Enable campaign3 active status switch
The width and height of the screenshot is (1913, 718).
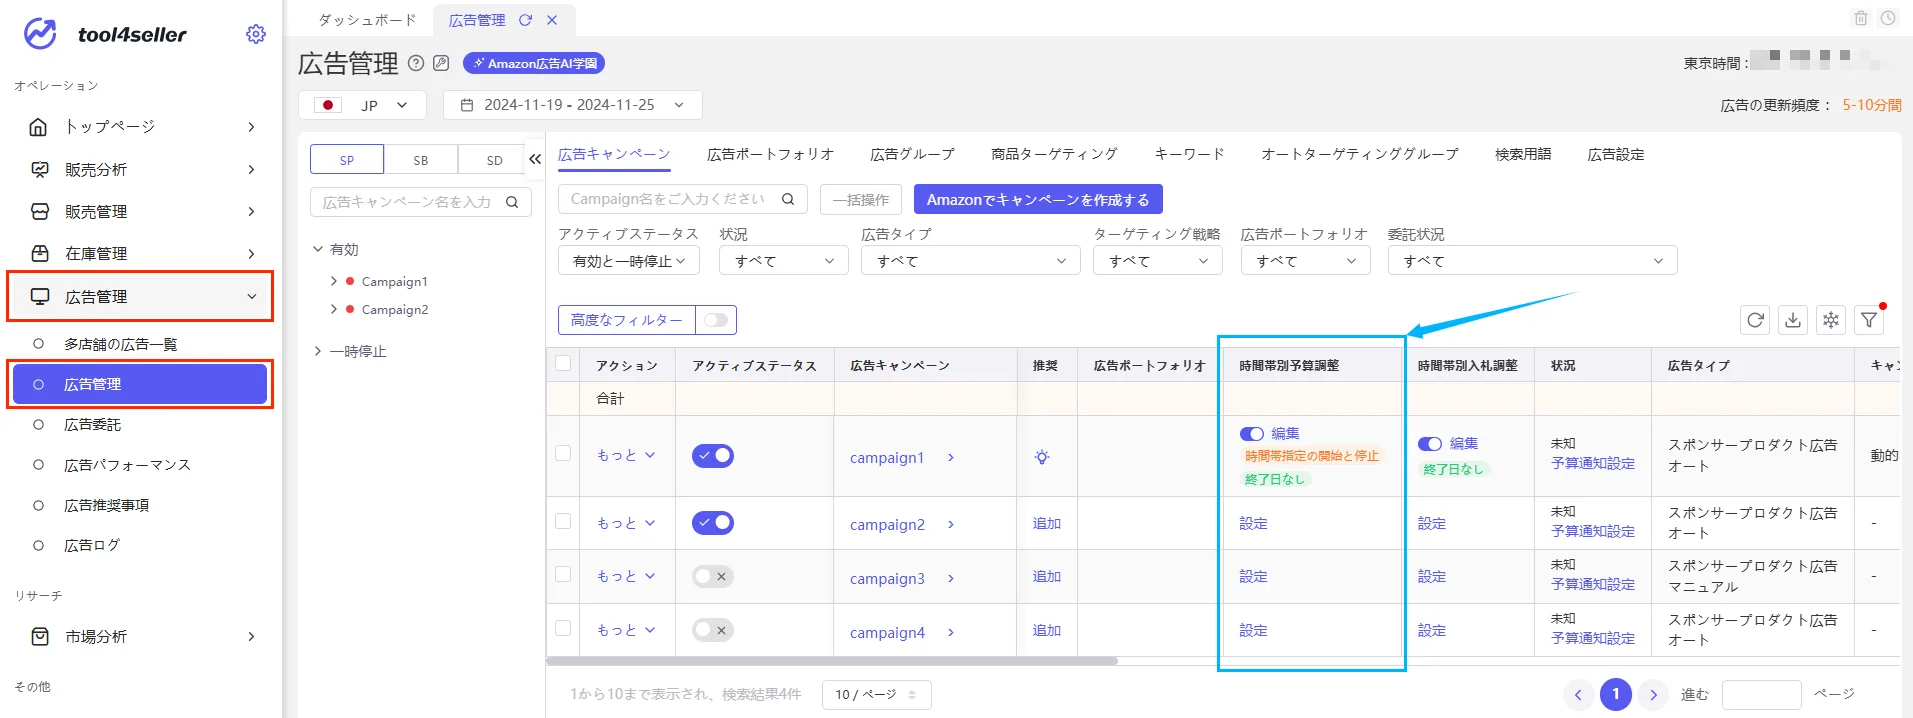tap(713, 576)
